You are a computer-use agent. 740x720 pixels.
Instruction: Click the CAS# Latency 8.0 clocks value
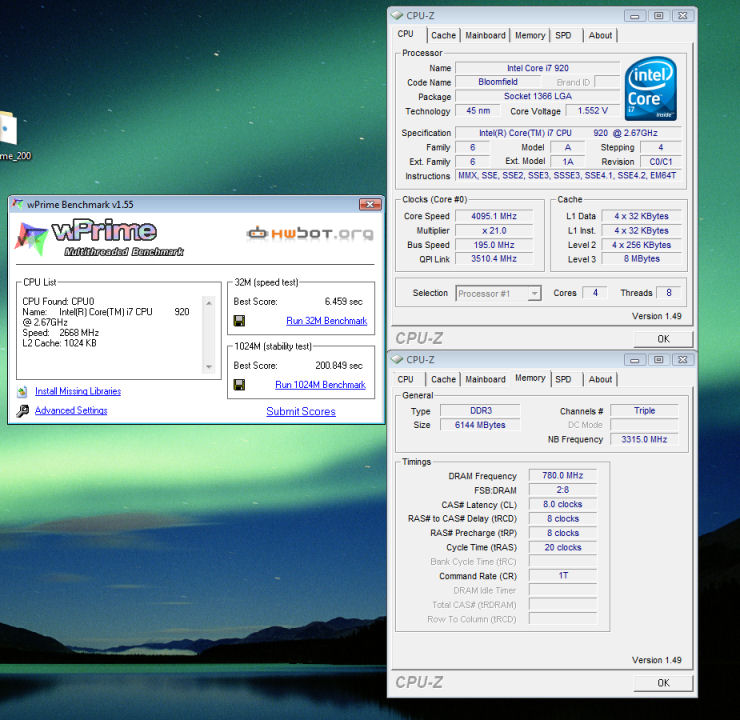tap(563, 504)
